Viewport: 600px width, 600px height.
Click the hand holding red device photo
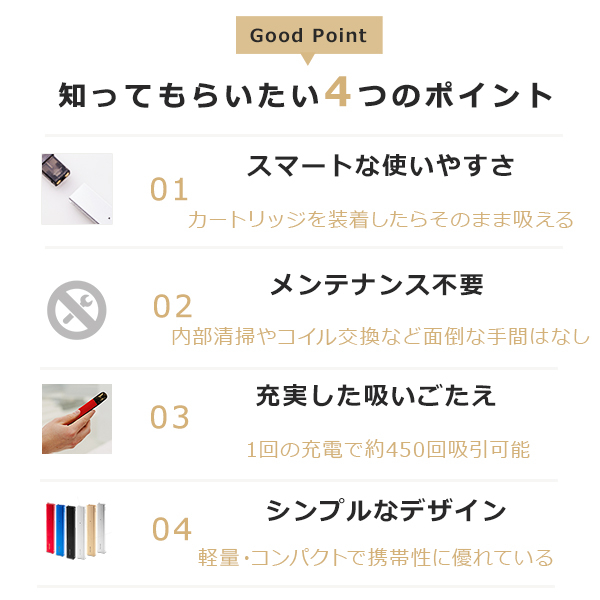coord(77,418)
